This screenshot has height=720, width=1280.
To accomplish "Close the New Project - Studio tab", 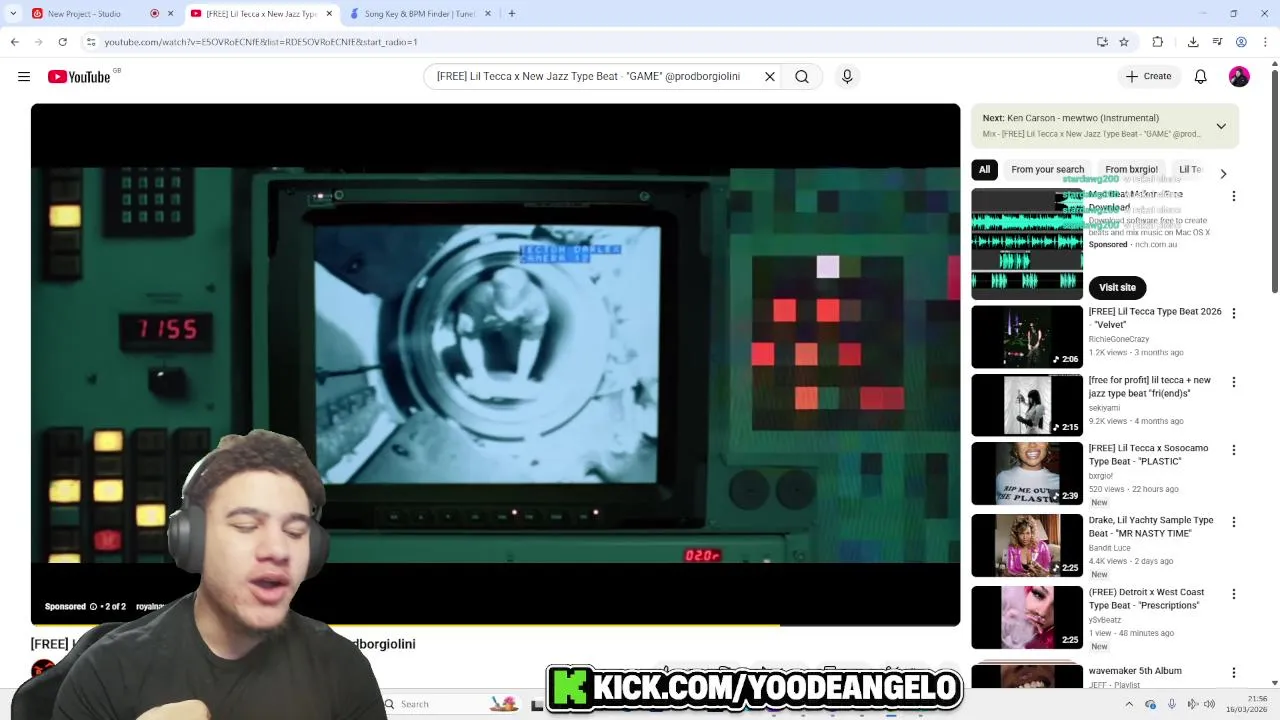I will (170, 14).
